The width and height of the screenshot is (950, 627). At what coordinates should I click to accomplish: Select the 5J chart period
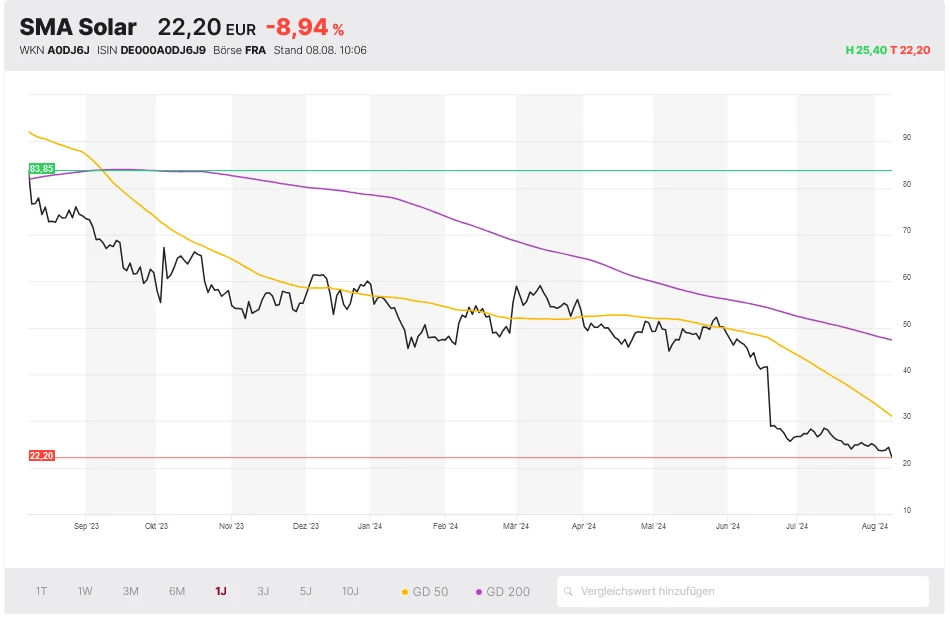pos(306,591)
